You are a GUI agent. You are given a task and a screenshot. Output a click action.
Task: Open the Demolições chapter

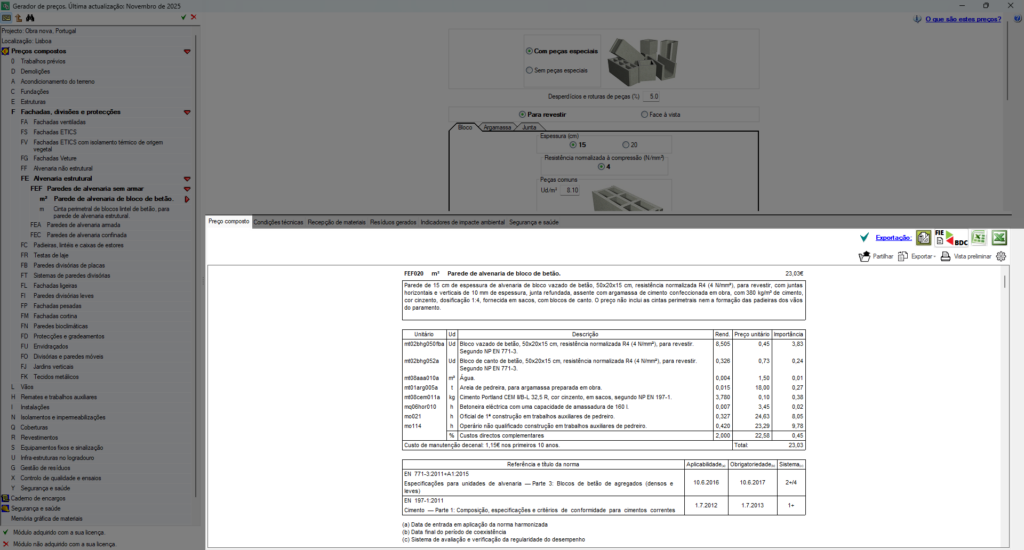tap(35, 71)
